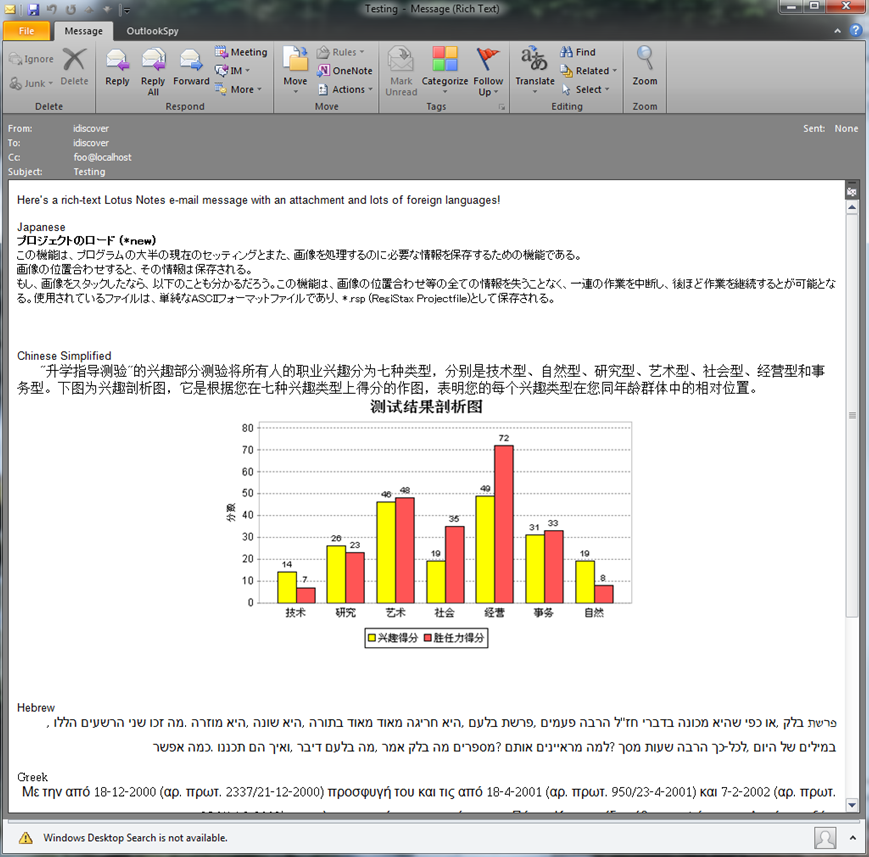Open the Move to folder menu
The image size is (869, 857).
click(295, 71)
